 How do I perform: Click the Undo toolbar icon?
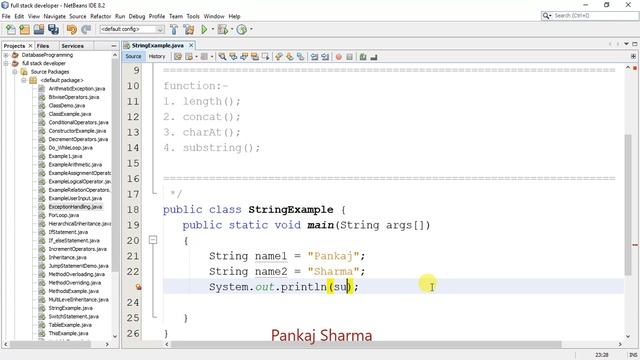tap(72, 29)
